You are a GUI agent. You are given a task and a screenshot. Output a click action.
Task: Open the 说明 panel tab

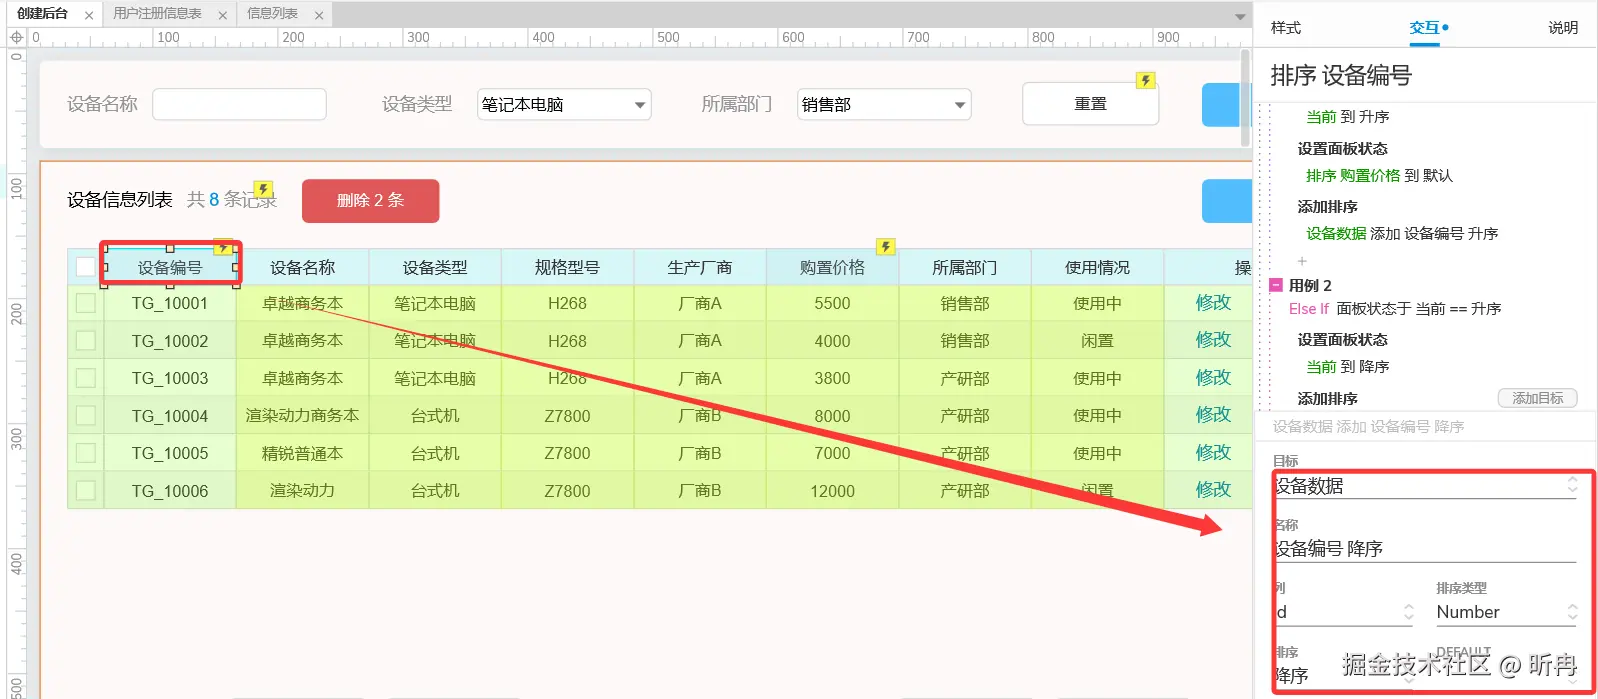coord(1563,28)
